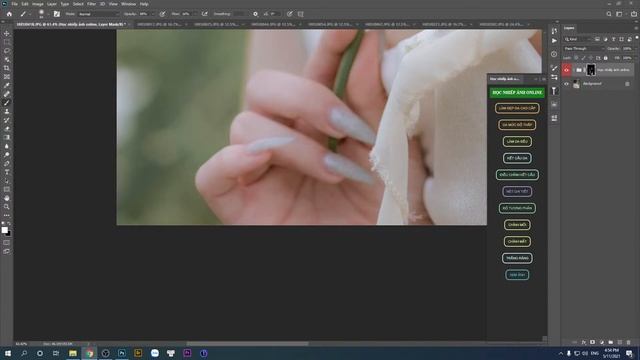640x360 pixels.
Task: Select the Lasso tool
Action: click(7, 51)
